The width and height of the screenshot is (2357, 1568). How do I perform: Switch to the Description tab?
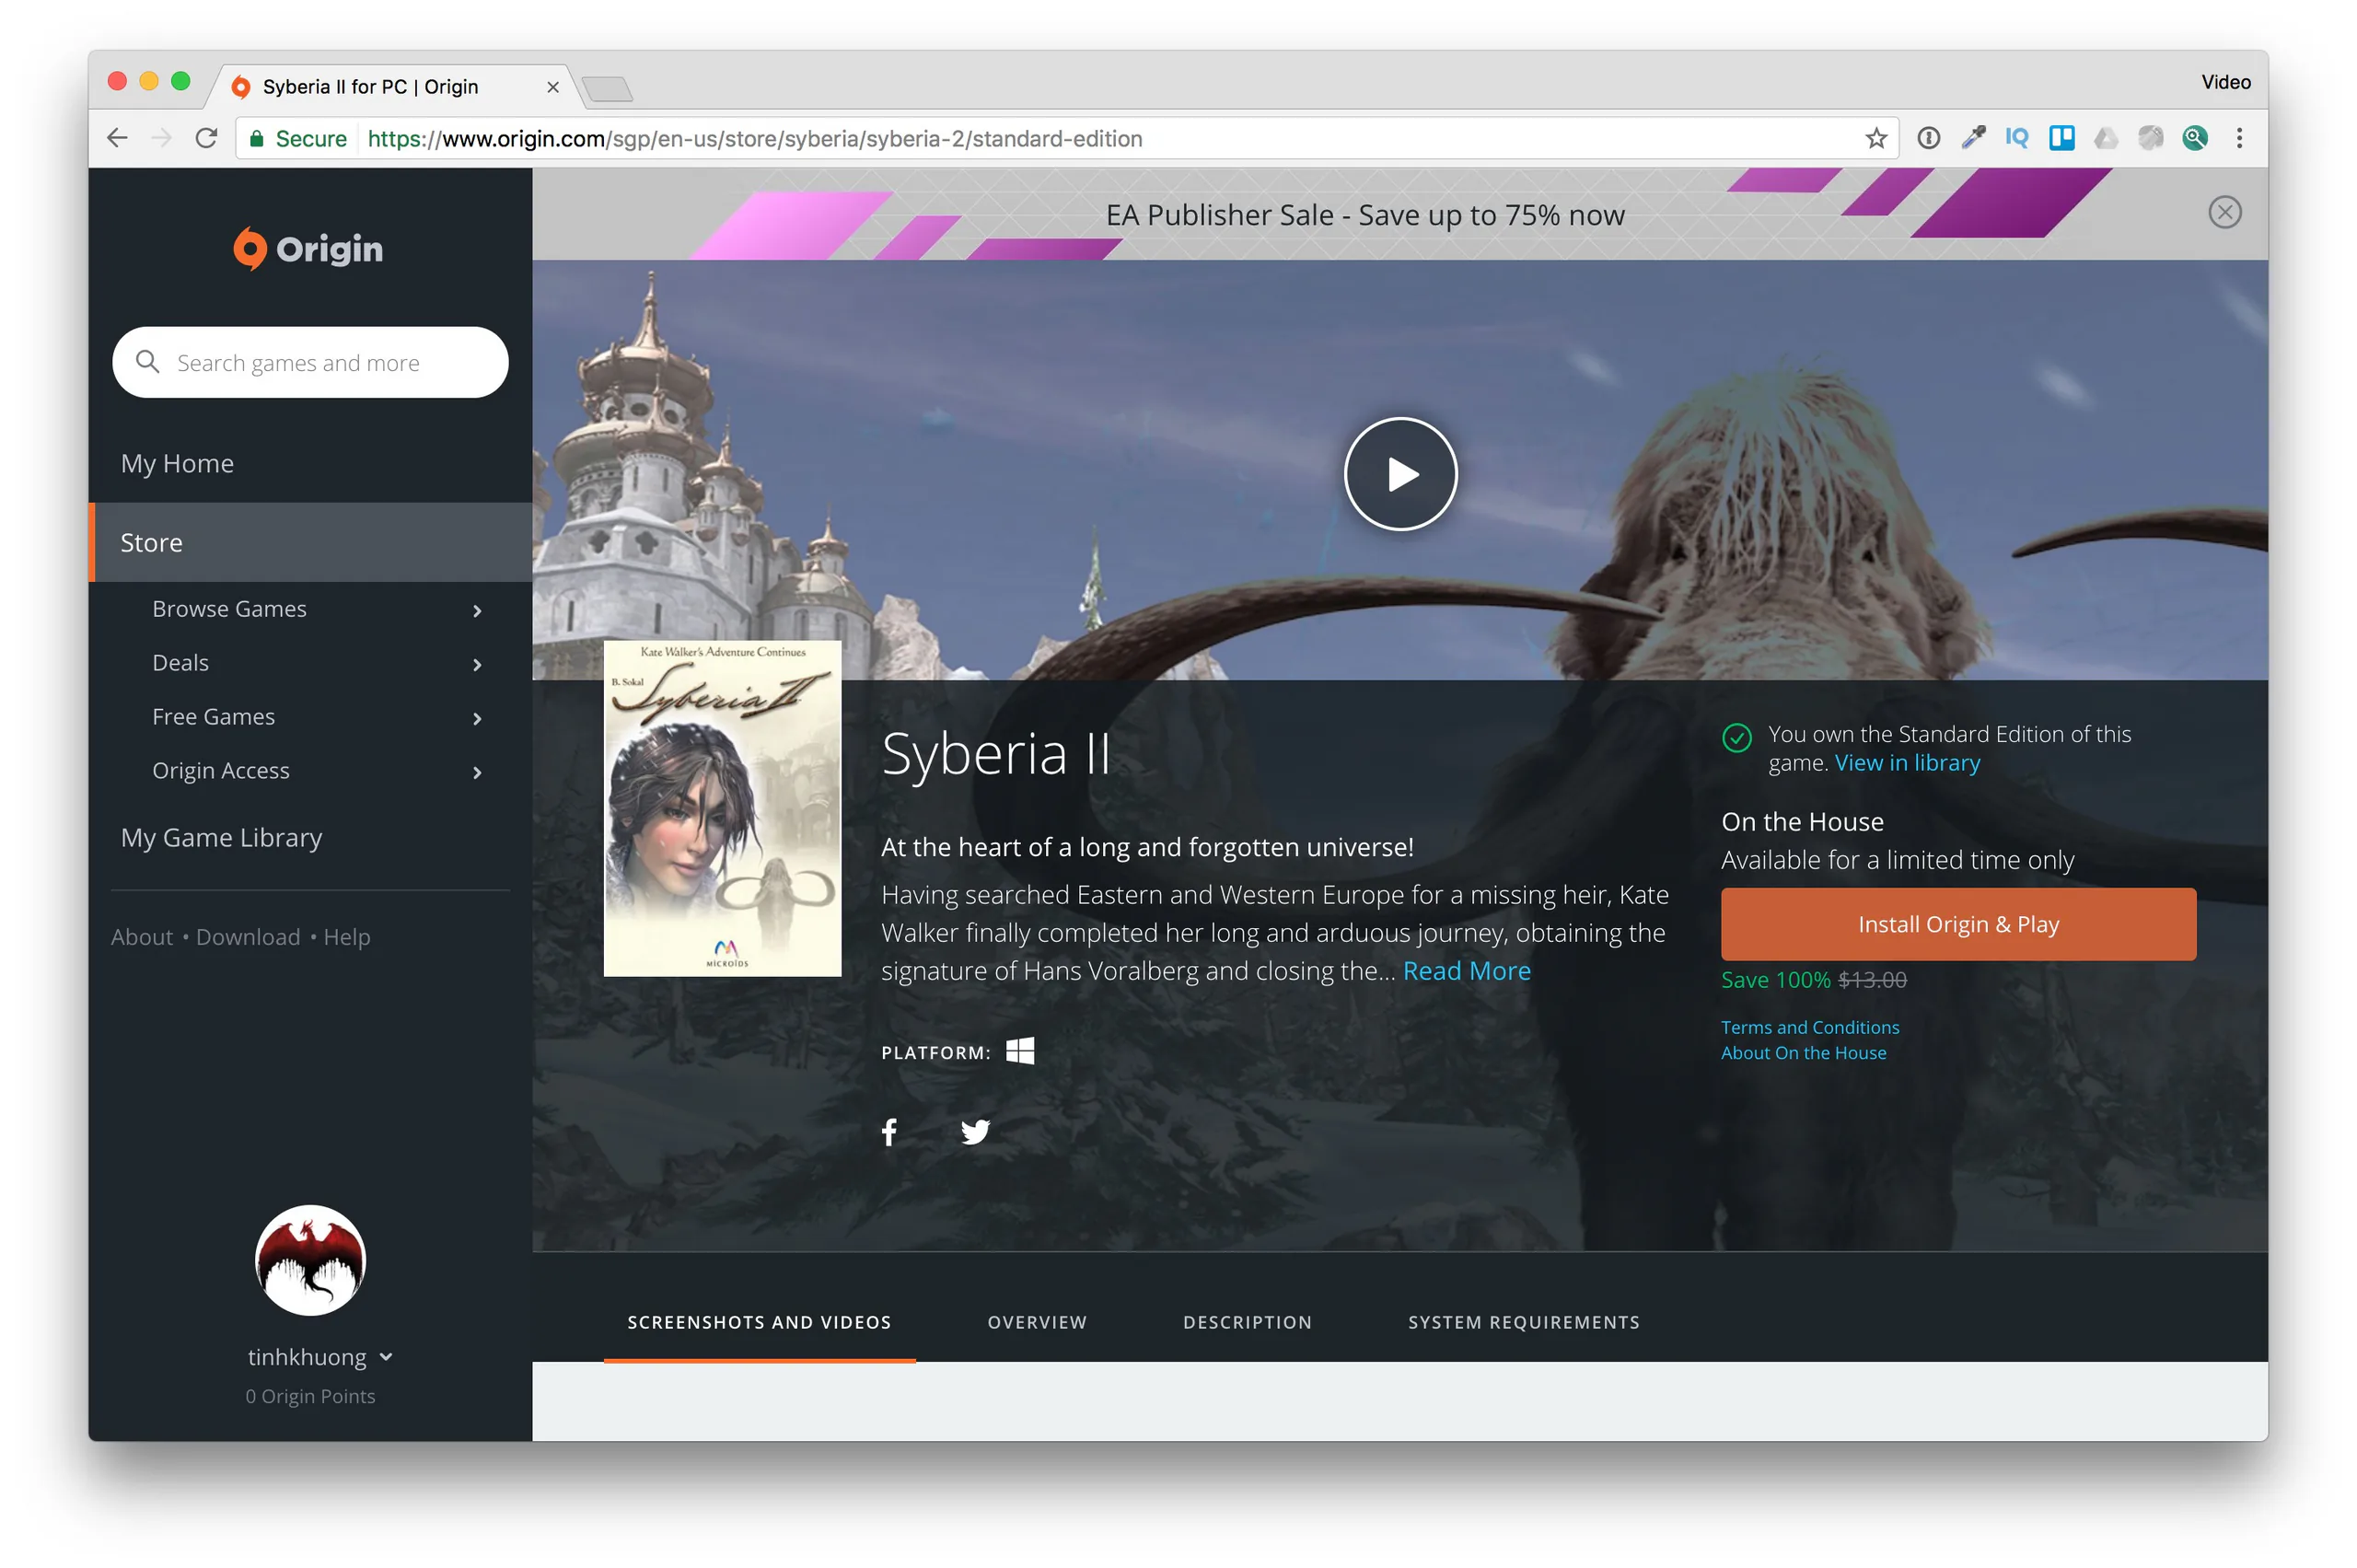coord(1247,1322)
